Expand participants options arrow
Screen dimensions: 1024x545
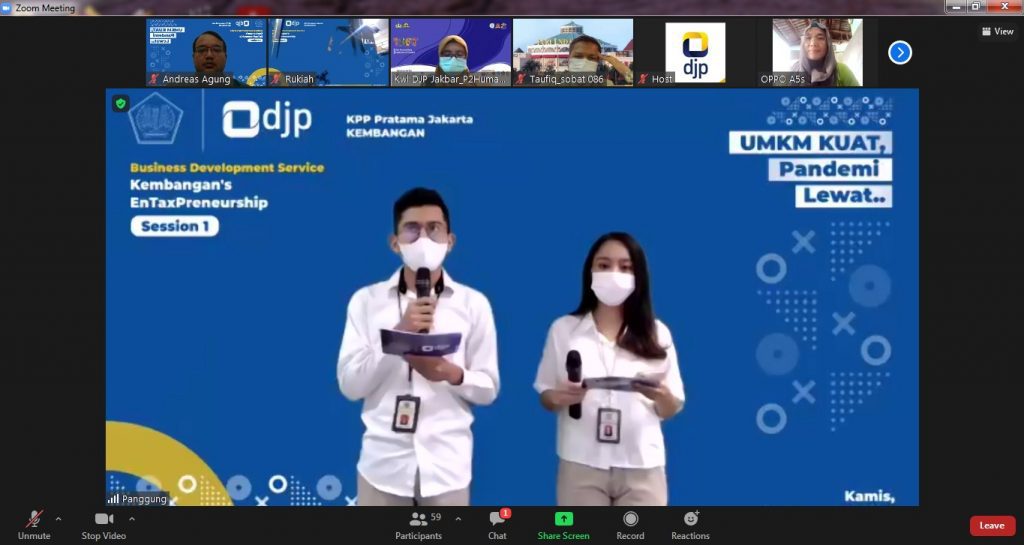point(458,519)
